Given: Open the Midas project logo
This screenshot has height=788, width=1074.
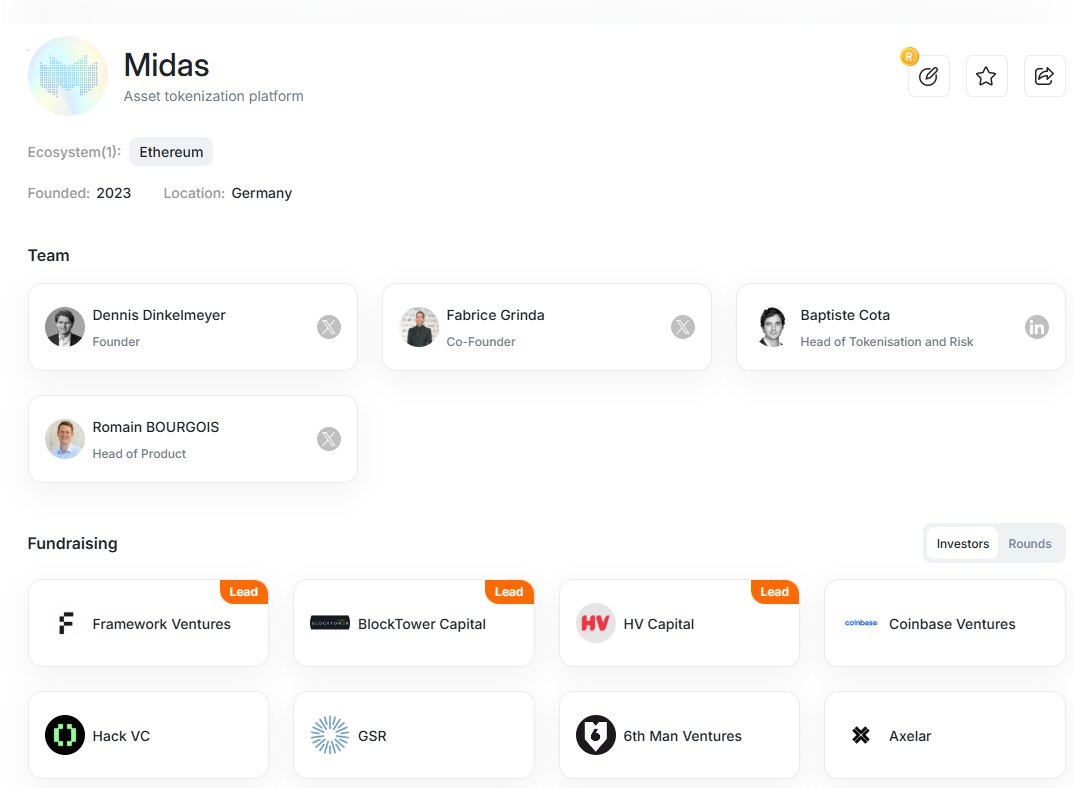Looking at the screenshot, I should tap(68, 76).
